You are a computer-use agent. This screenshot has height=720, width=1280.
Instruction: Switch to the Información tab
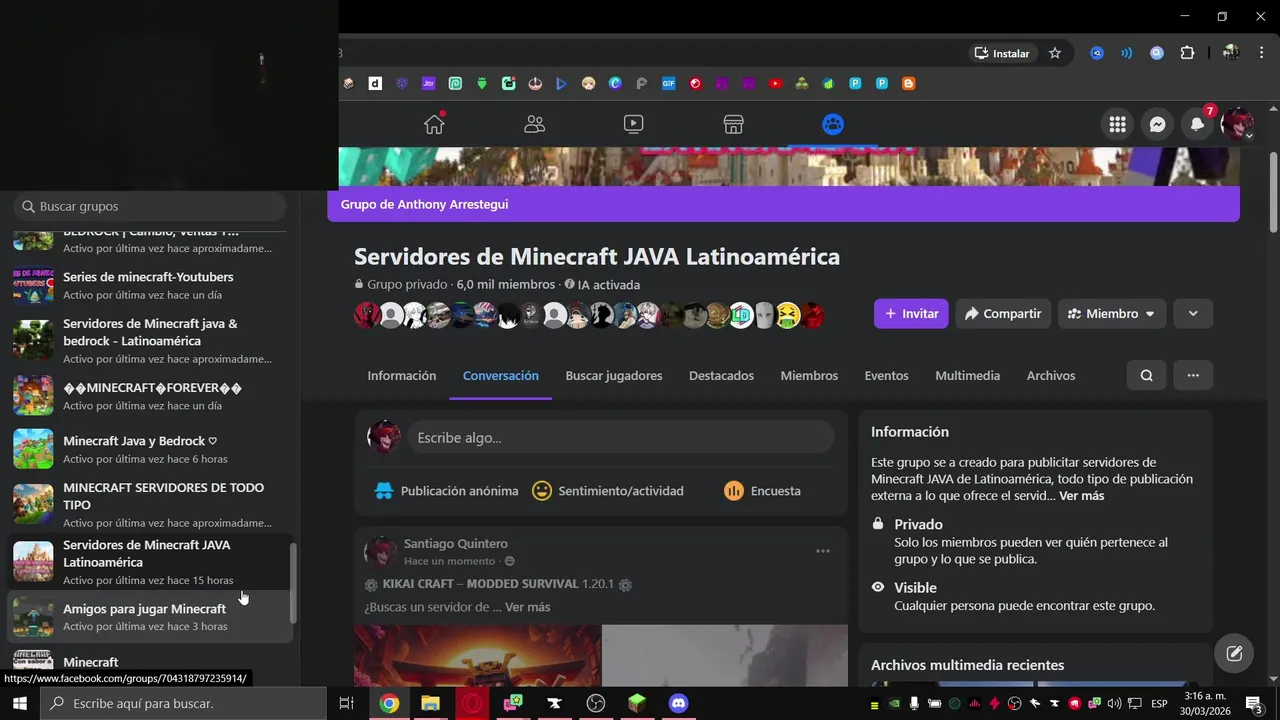coord(402,375)
